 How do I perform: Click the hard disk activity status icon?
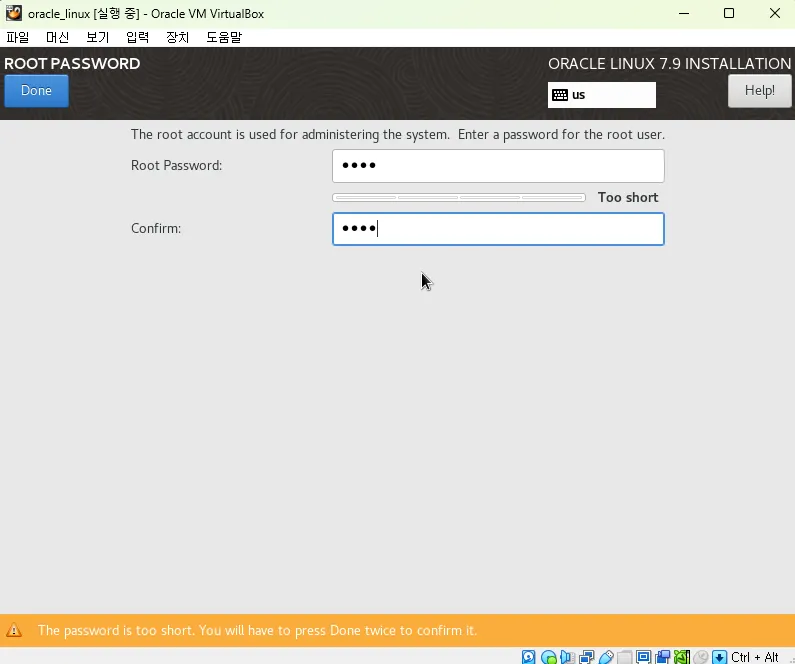coord(528,657)
